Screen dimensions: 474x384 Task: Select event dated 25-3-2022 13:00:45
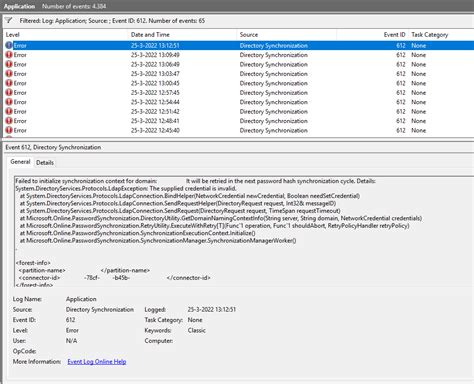tap(238, 83)
